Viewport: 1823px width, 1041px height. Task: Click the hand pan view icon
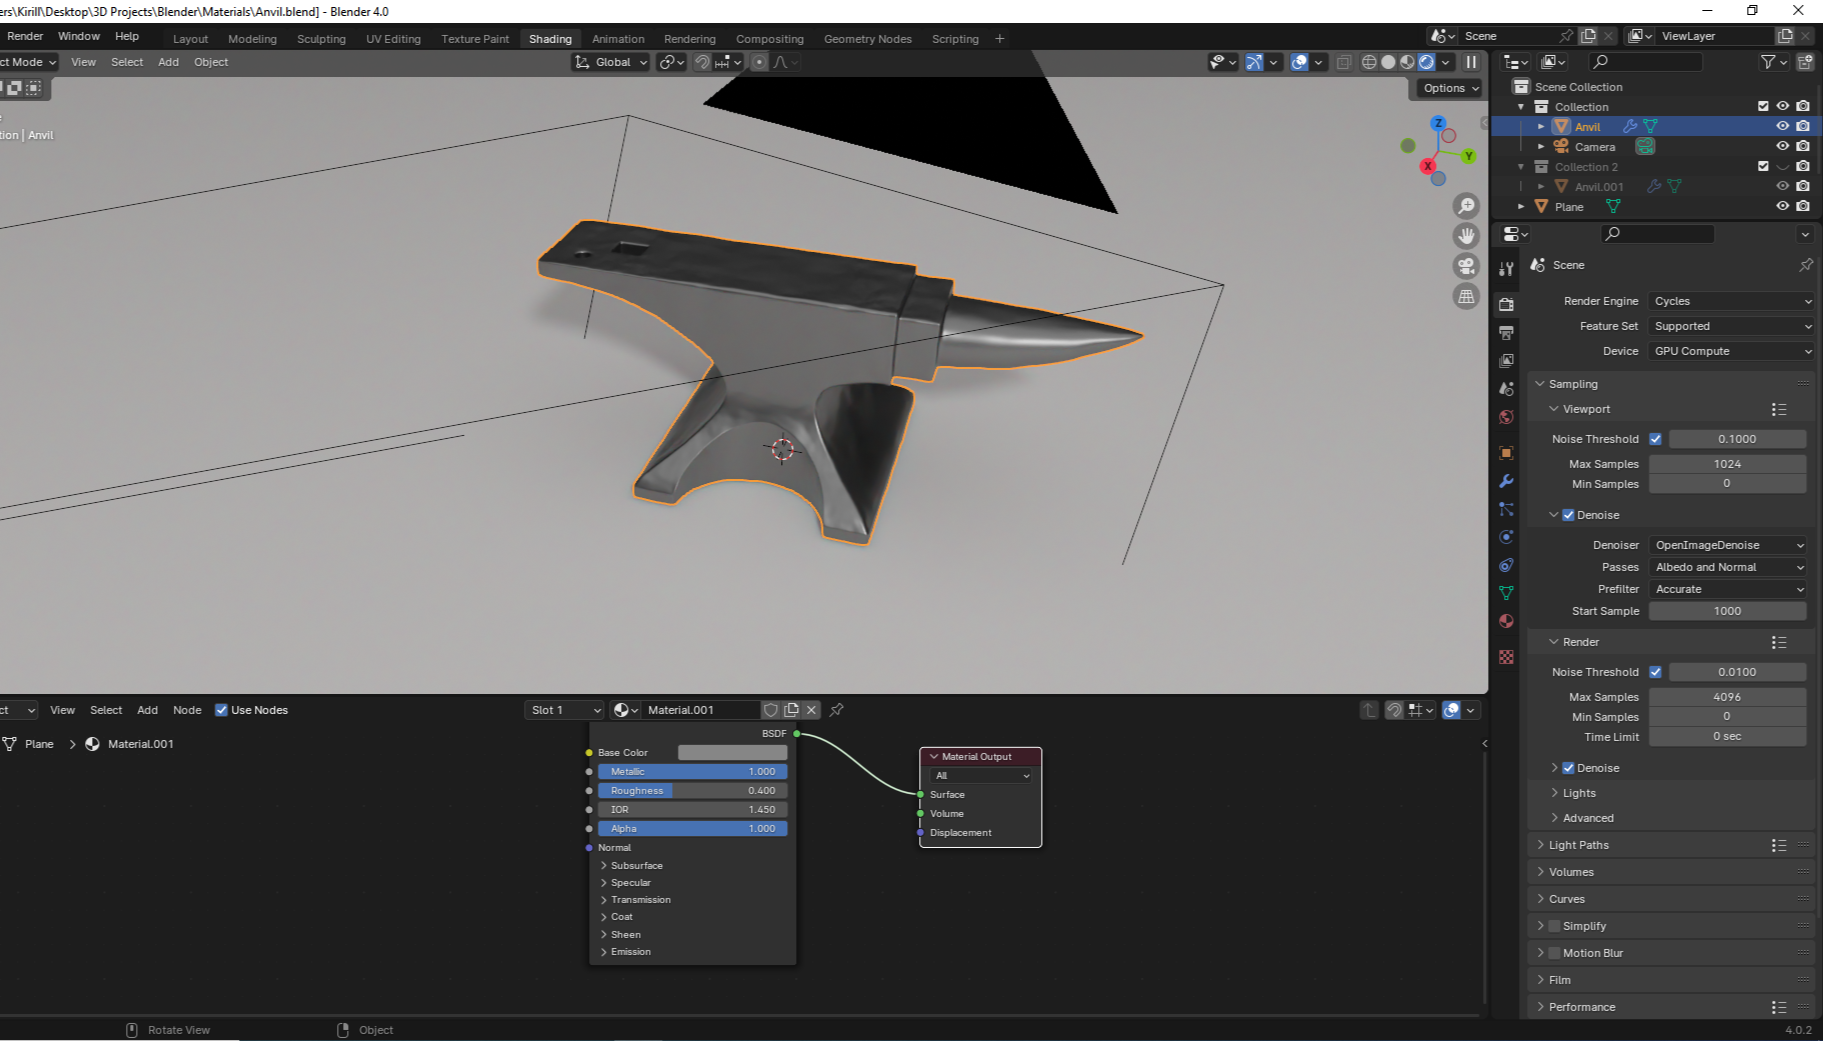coord(1466,236)
